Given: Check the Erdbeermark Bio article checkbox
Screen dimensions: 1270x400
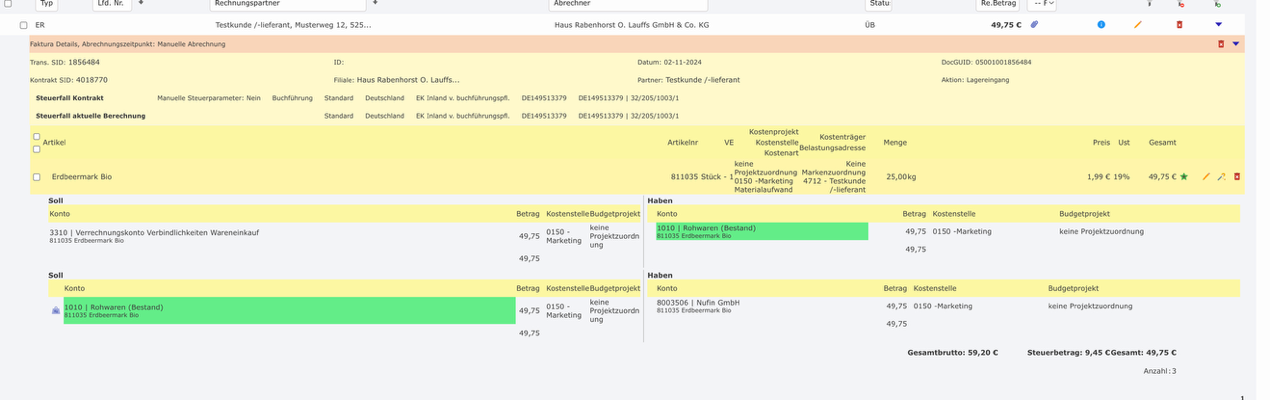Looking at the screenshot, I should pos(37,177).
